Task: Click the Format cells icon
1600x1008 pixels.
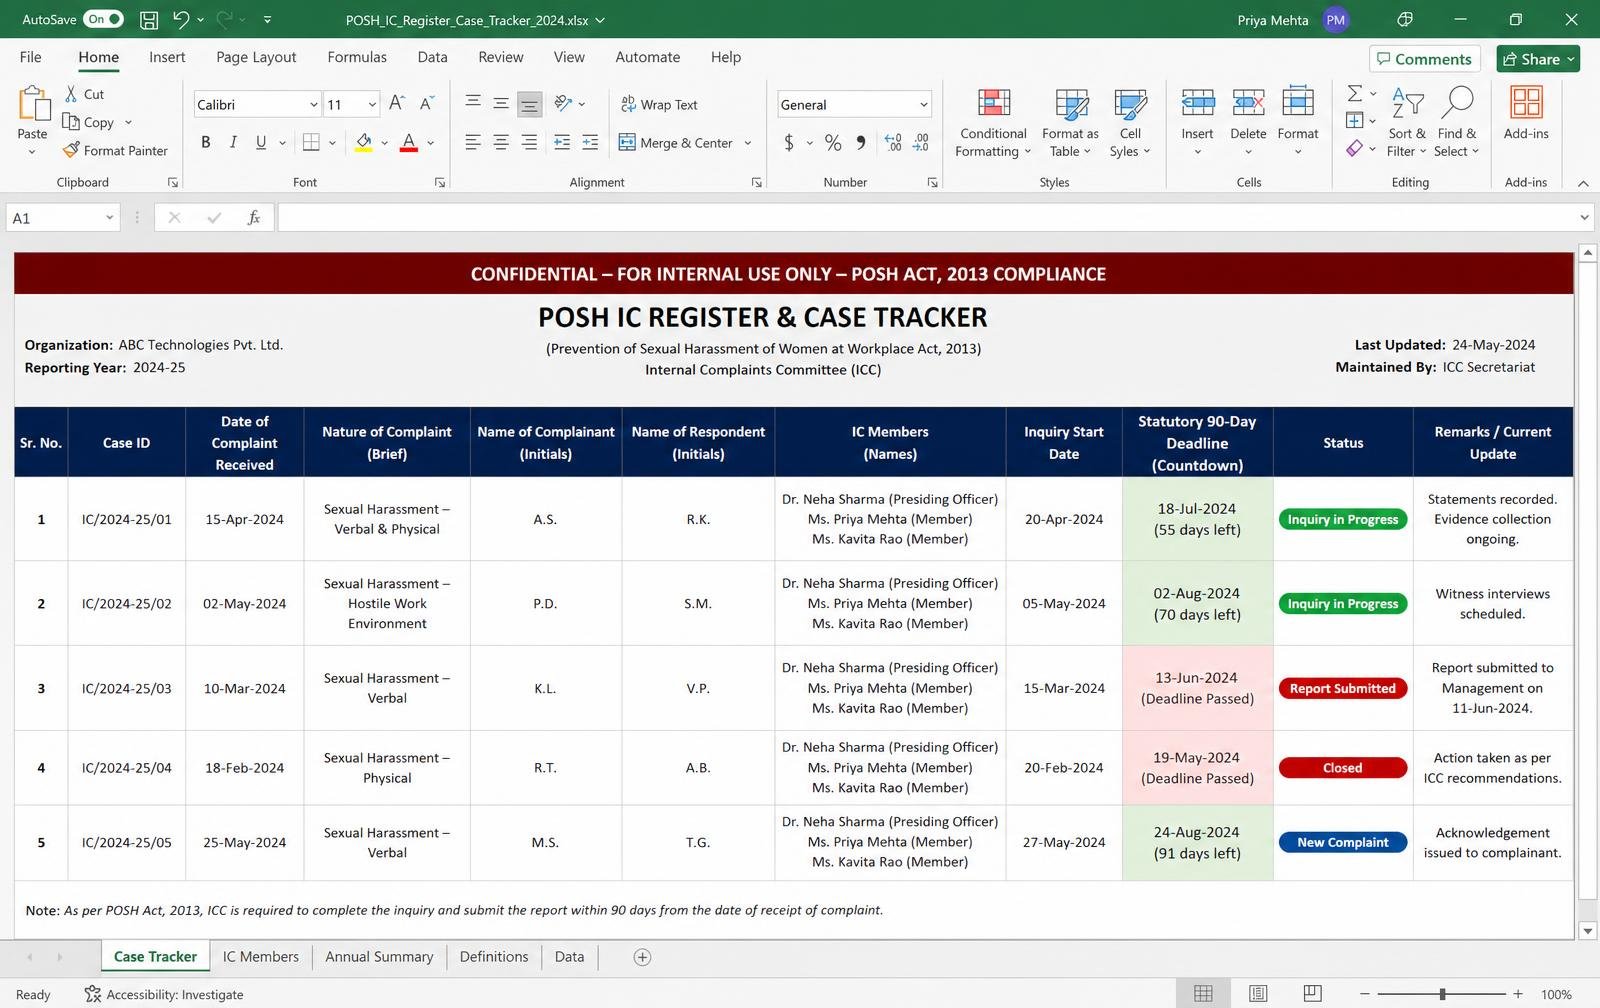Action: tap(1298, 102)
